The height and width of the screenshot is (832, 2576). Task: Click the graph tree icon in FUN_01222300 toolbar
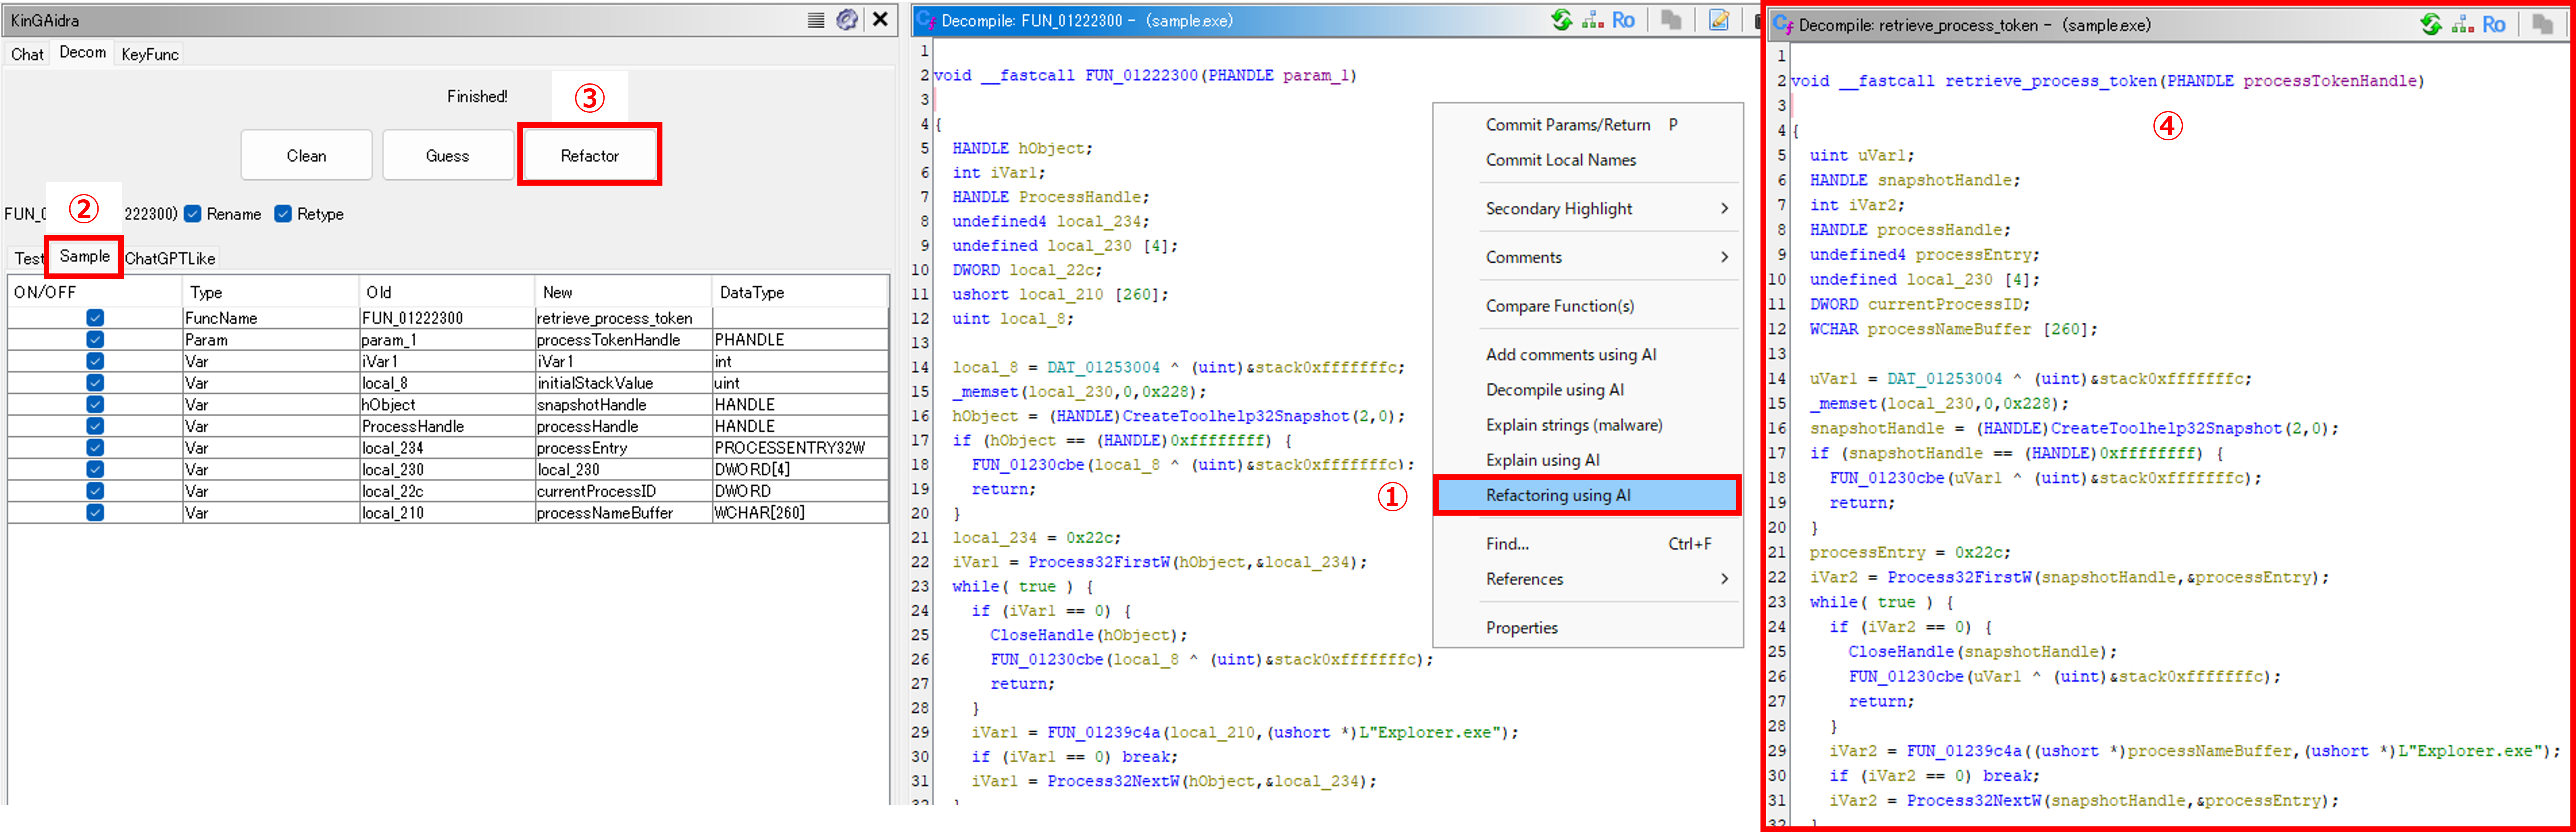(x=1593, y=20)
